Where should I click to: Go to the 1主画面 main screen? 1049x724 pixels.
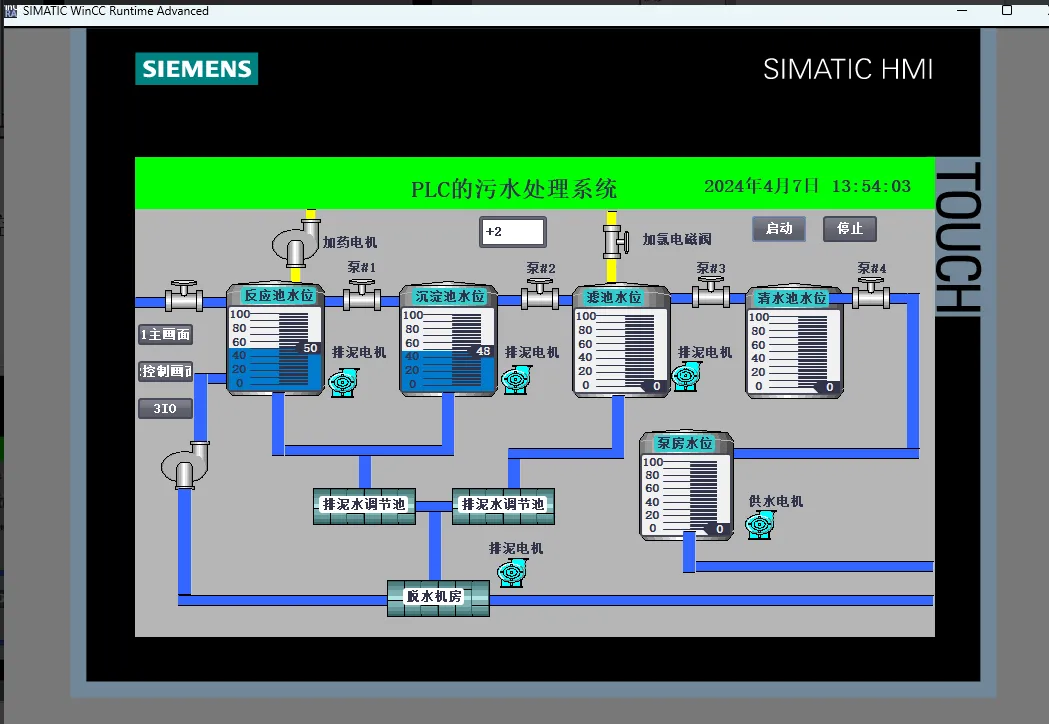coord(165,335)
